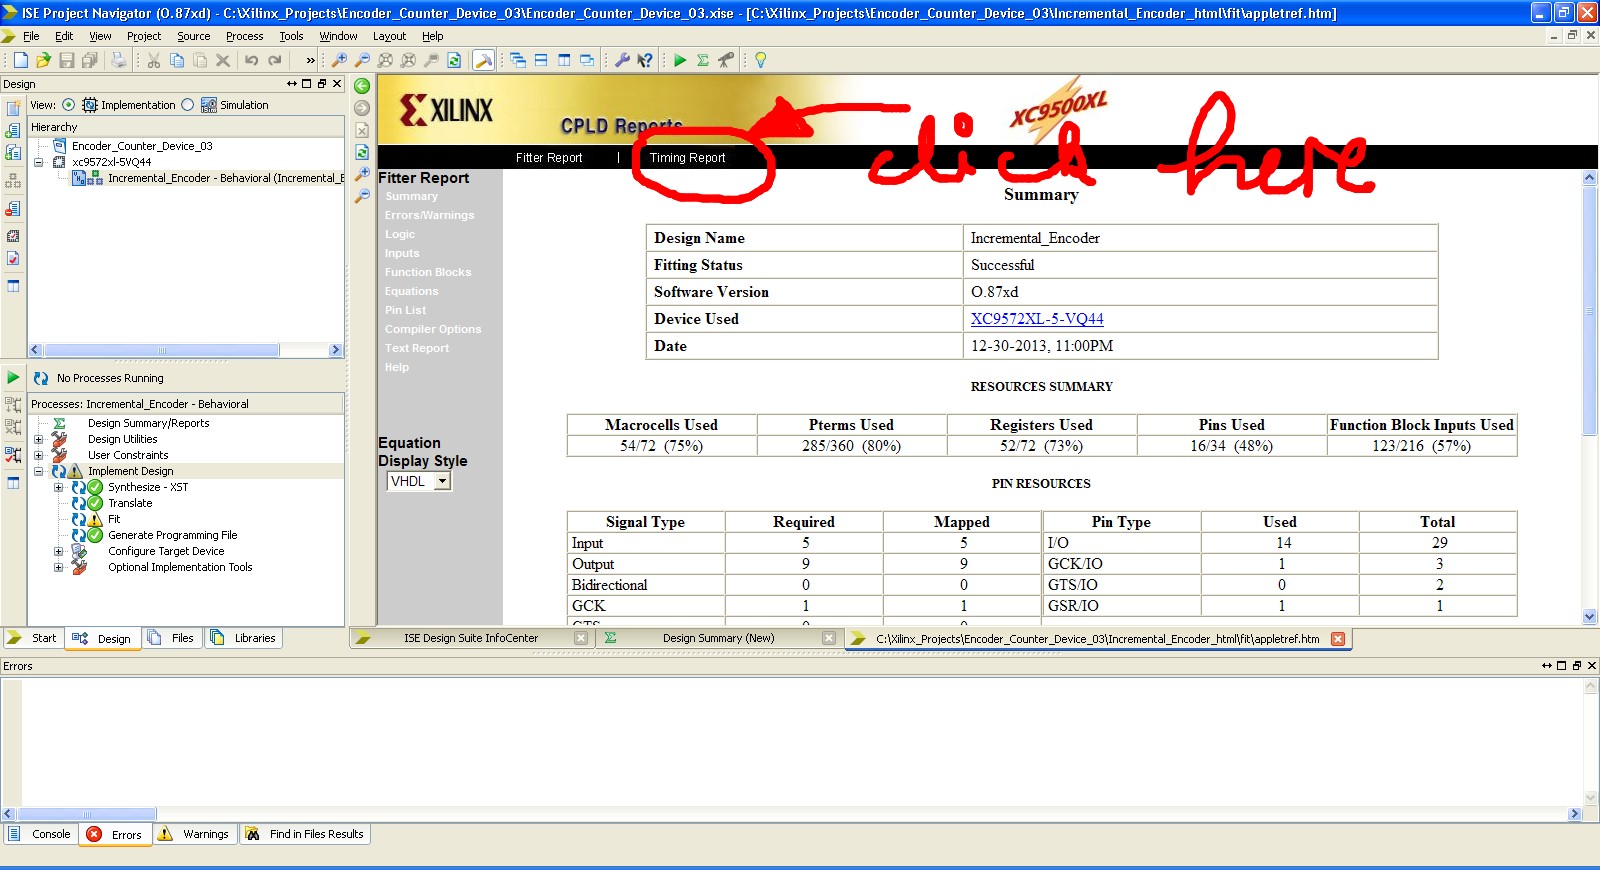This screenshot has height=870, width=1600.
Task: Expand the Optional Implementation Tools node
Action: pyautogui.click(x=59, y=567)
